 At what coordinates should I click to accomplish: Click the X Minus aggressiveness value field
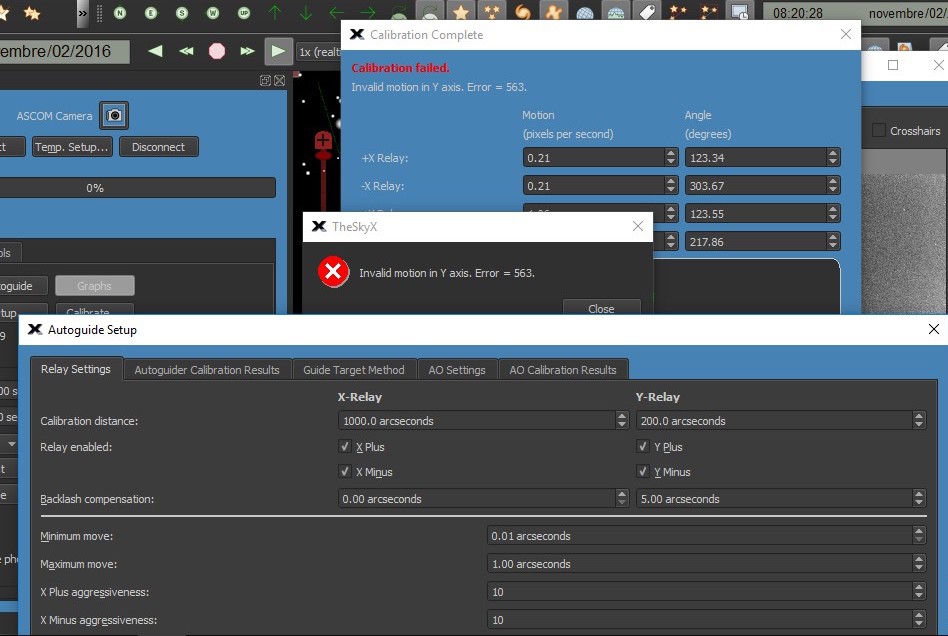[706, 620]
